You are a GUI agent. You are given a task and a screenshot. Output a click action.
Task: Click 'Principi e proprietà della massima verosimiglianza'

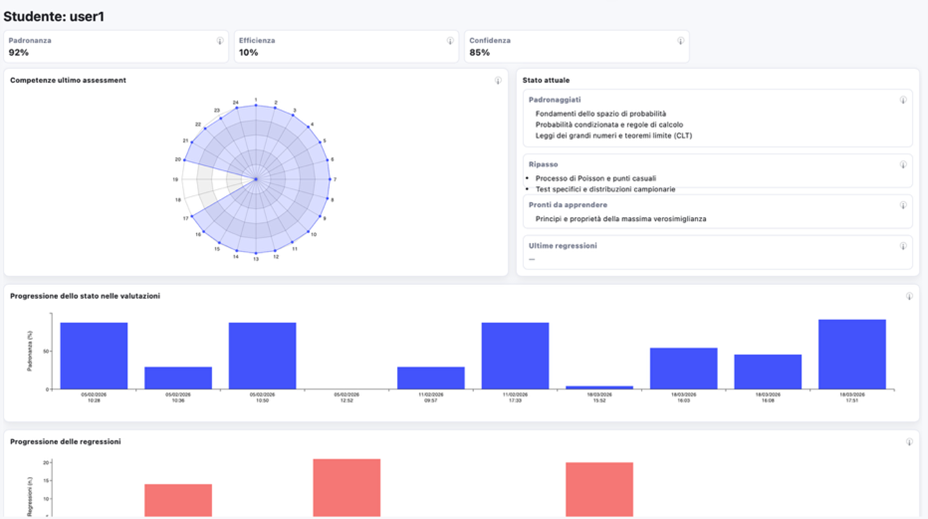[x=621, y=219]
